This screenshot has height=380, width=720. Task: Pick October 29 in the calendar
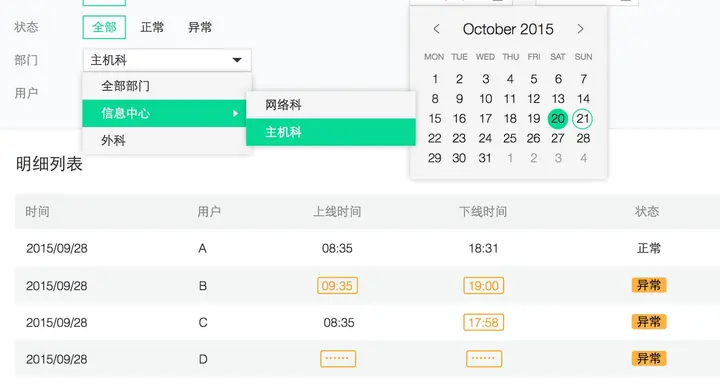(434, 158)
